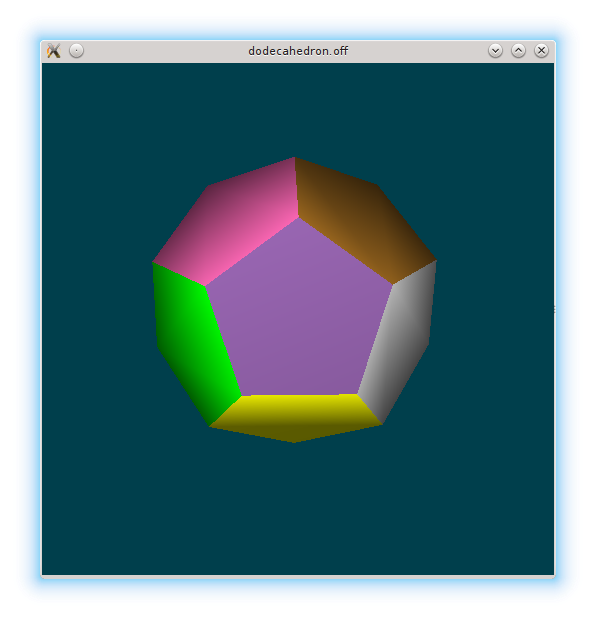Maximize window with the up-chevron button
The image size is (596, 619).
click(x=518, y=51)
